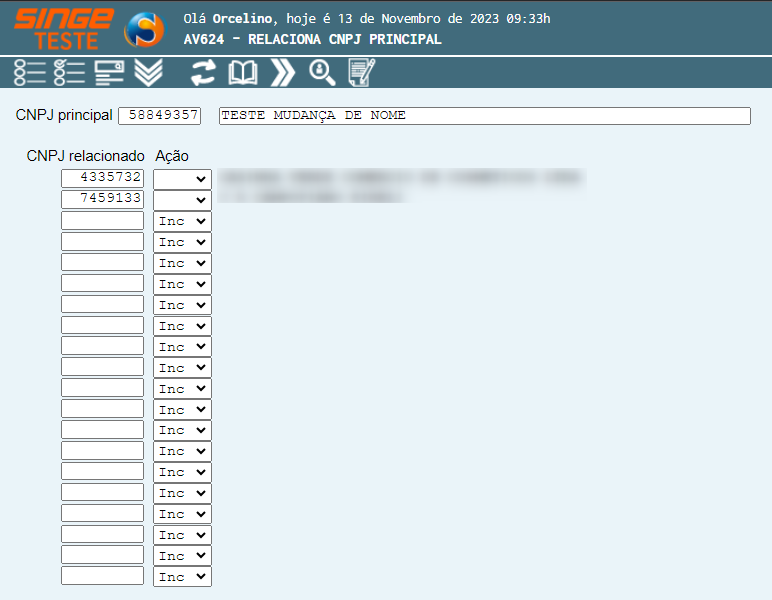This screenshot has height=600, width=772.
Task: Click the triple down-chevron icon
Action: click(148, 72)
